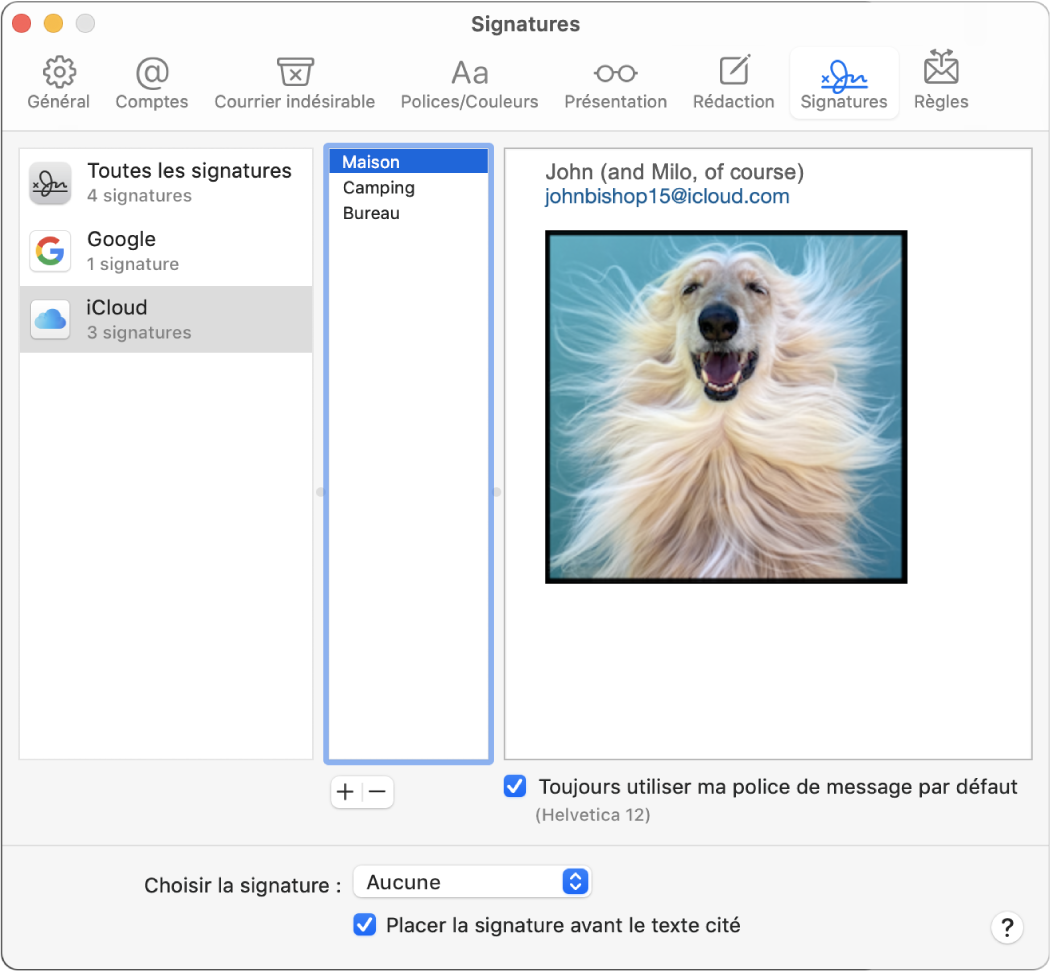Open the Règles settings pane
This screenshot has height=971, width=1051.
click(x=940, y=82)
